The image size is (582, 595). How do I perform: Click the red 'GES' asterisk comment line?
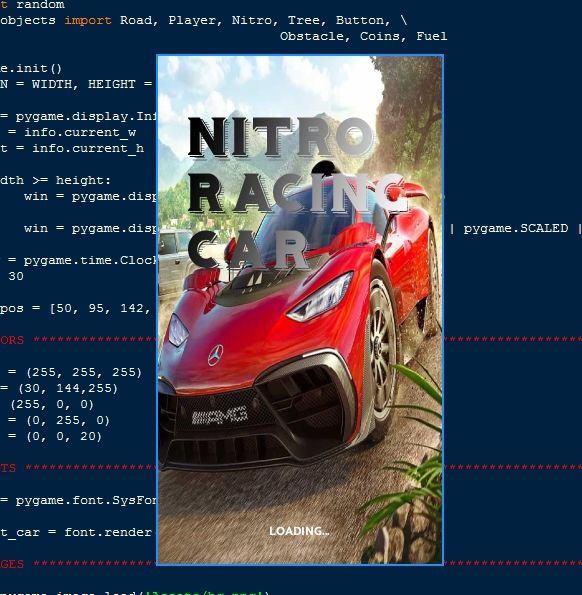pyautogui.click(x=78, y=564)
